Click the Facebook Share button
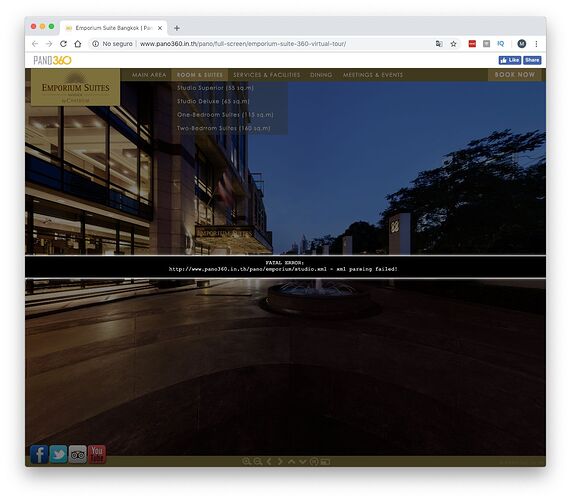The image size is (570, 500). click(x=532, y=60)
